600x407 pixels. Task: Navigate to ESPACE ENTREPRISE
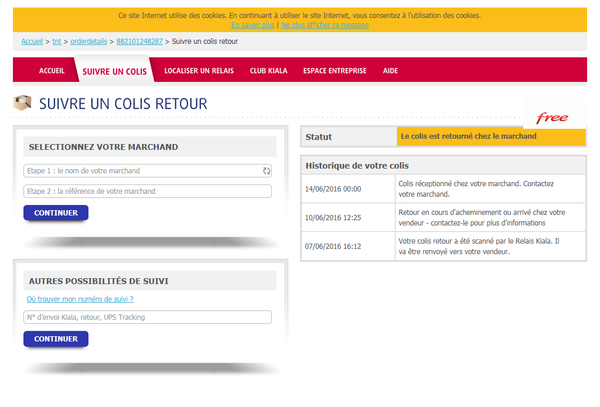[x=334, y=71]
